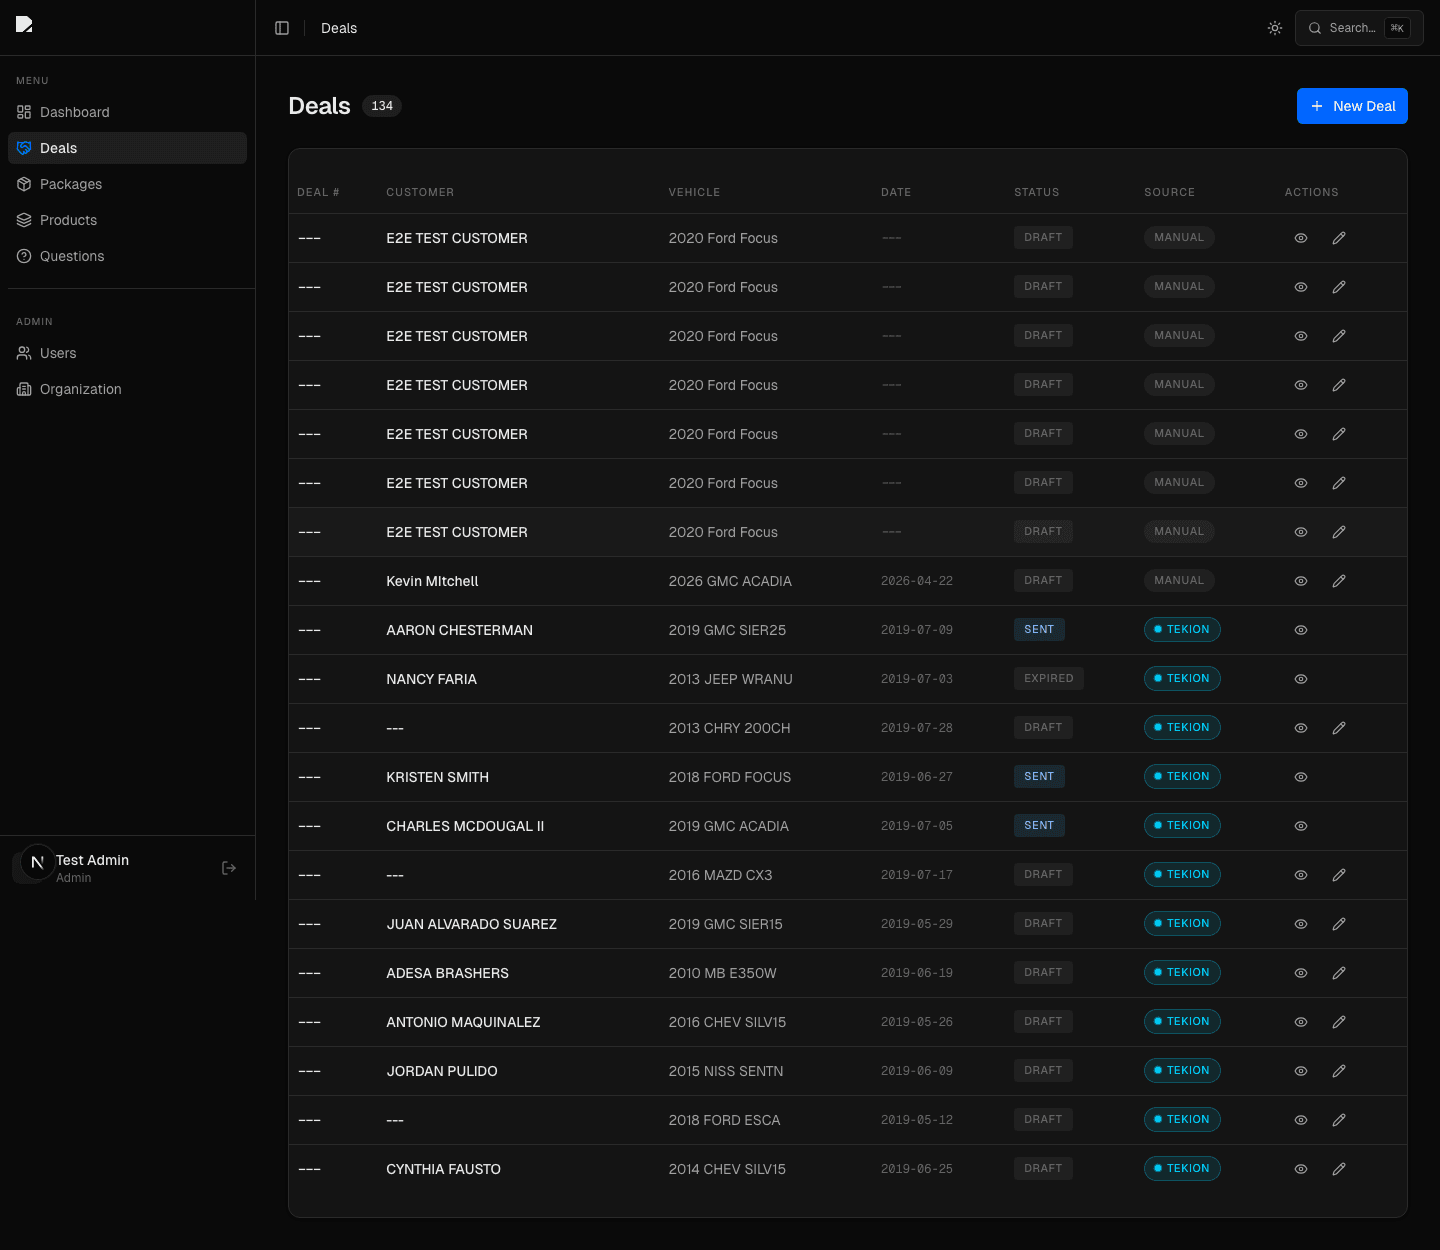This screenshot has width=1440, height=1250.
Task: Edit CYNTHIA FAUSTO deal
Action: coord(1339,1169)
